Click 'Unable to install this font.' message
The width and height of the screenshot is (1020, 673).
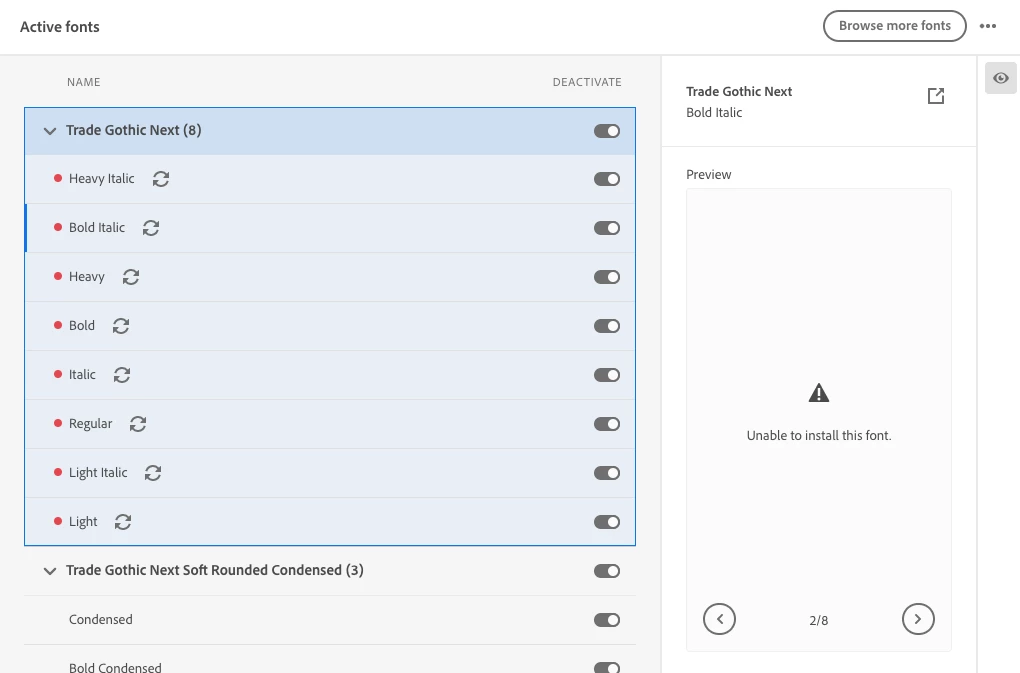point(818,436)
